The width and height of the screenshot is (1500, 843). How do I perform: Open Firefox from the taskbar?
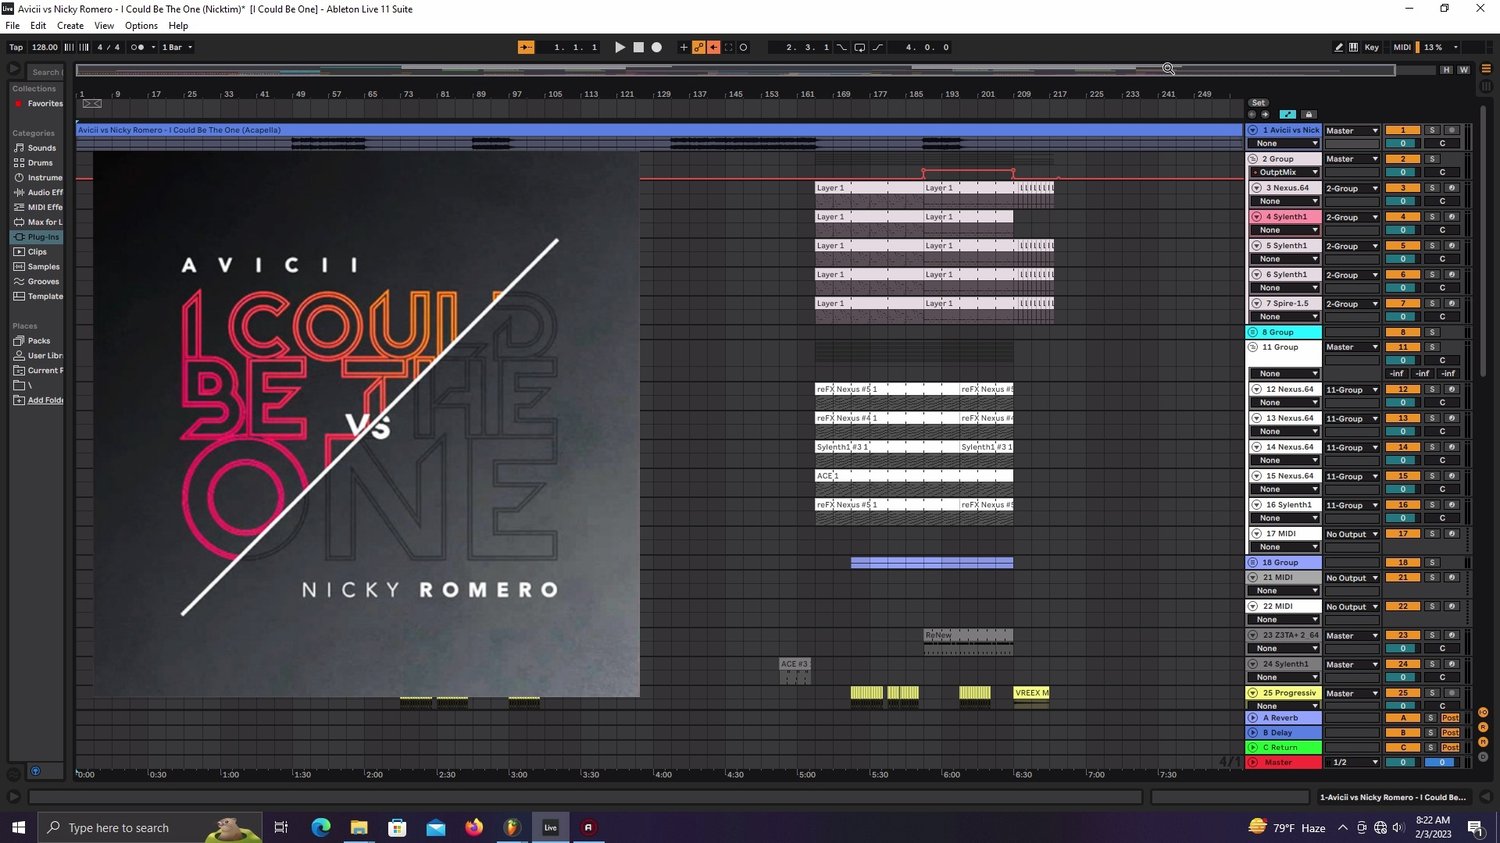pyautogui.click(x=474, y=828)
